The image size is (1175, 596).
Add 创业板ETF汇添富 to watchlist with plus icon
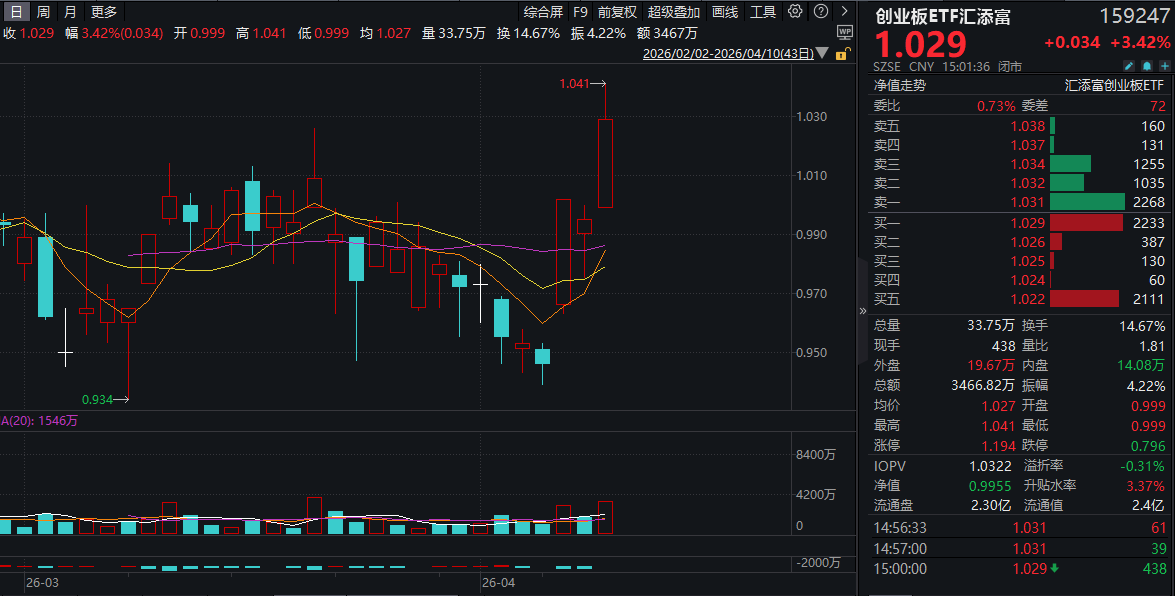(1165, 65)
